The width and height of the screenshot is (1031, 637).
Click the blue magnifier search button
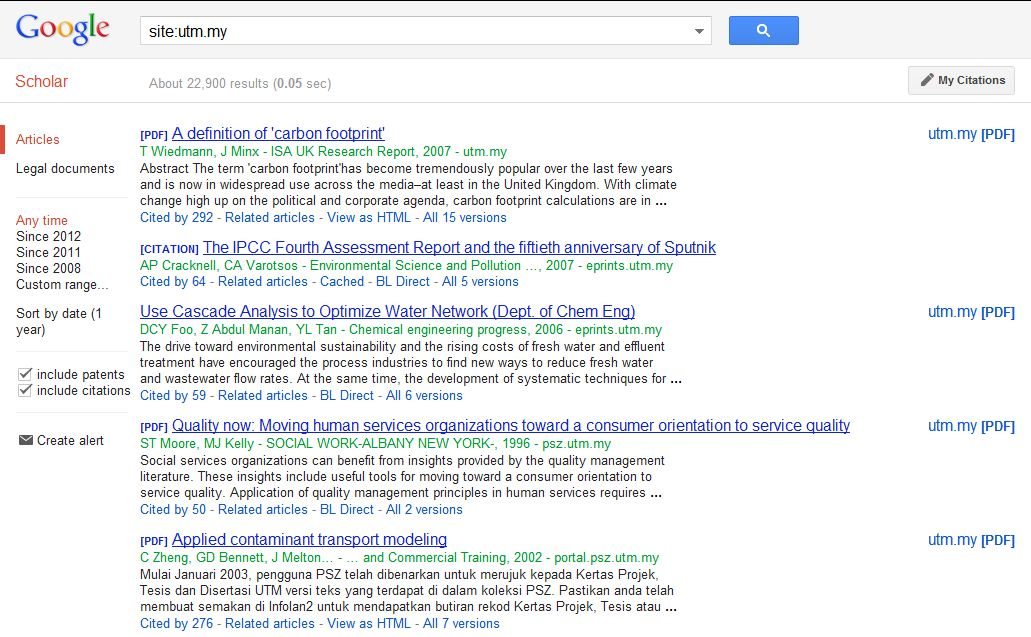click(x=763, y=30)
